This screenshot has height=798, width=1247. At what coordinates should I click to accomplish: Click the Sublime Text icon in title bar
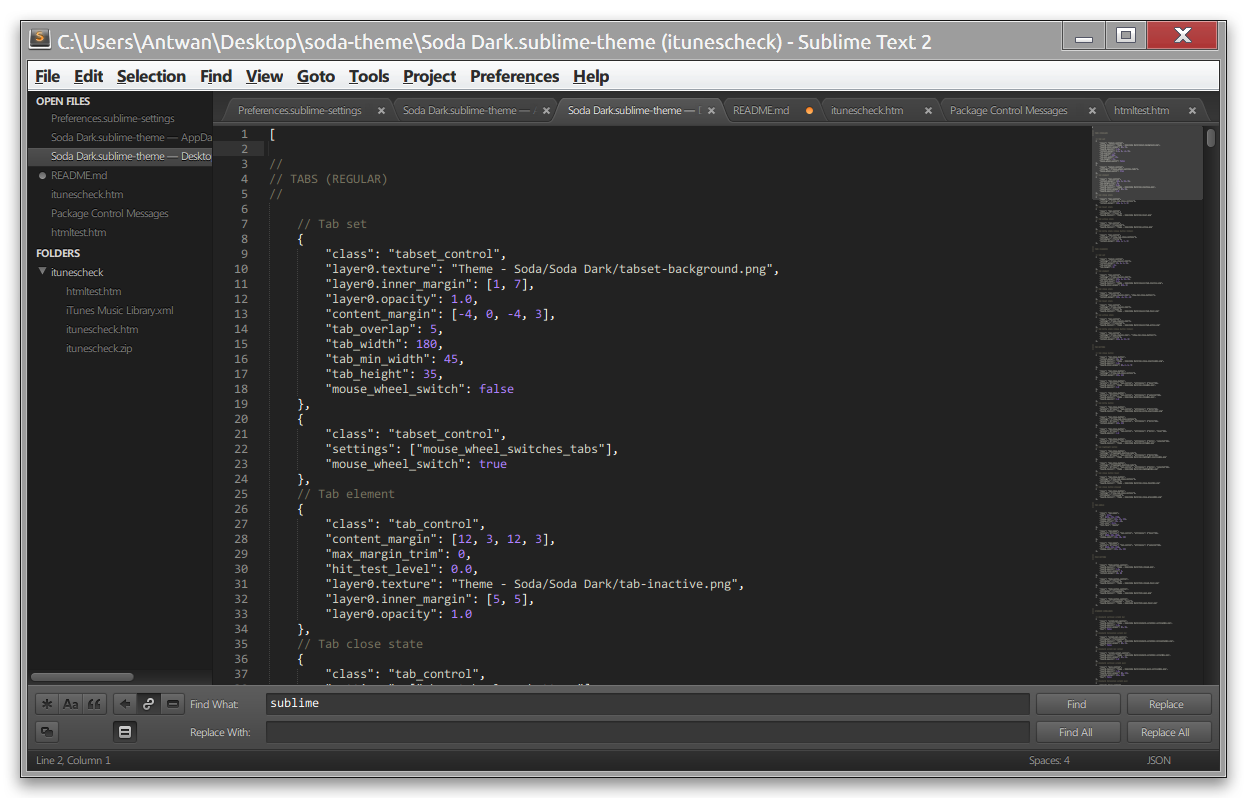pos(40,40)
